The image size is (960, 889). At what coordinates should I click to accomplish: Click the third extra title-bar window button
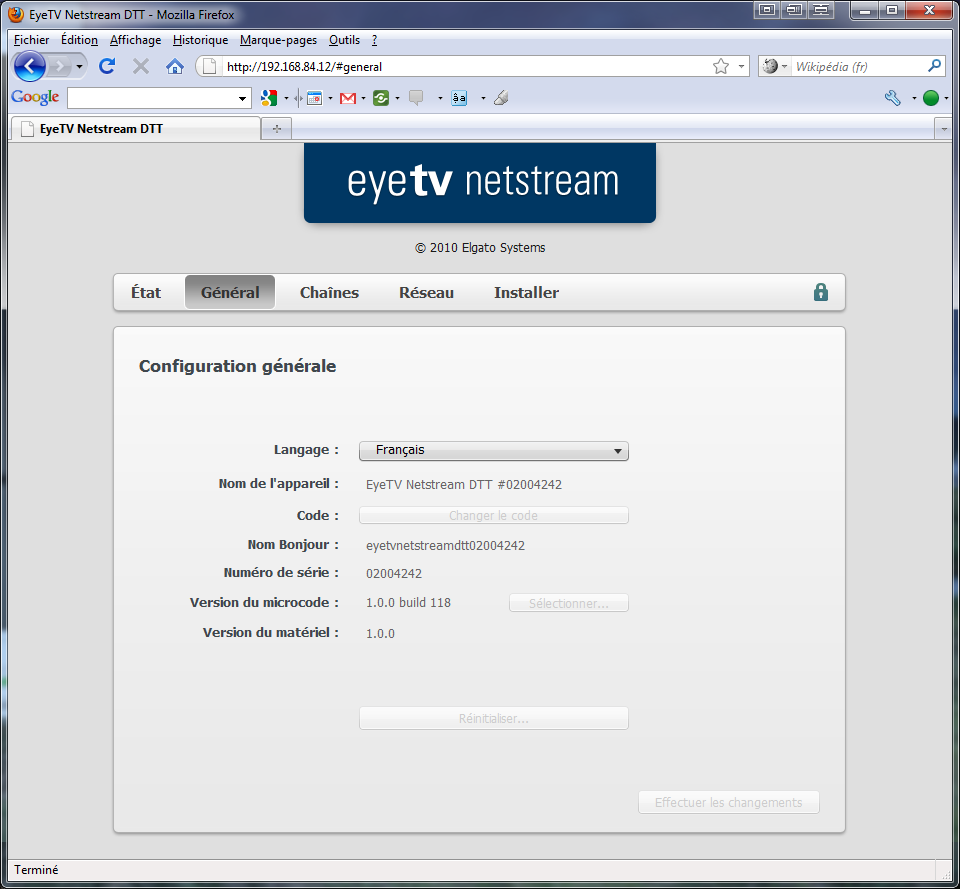click(x=821, y=10)
